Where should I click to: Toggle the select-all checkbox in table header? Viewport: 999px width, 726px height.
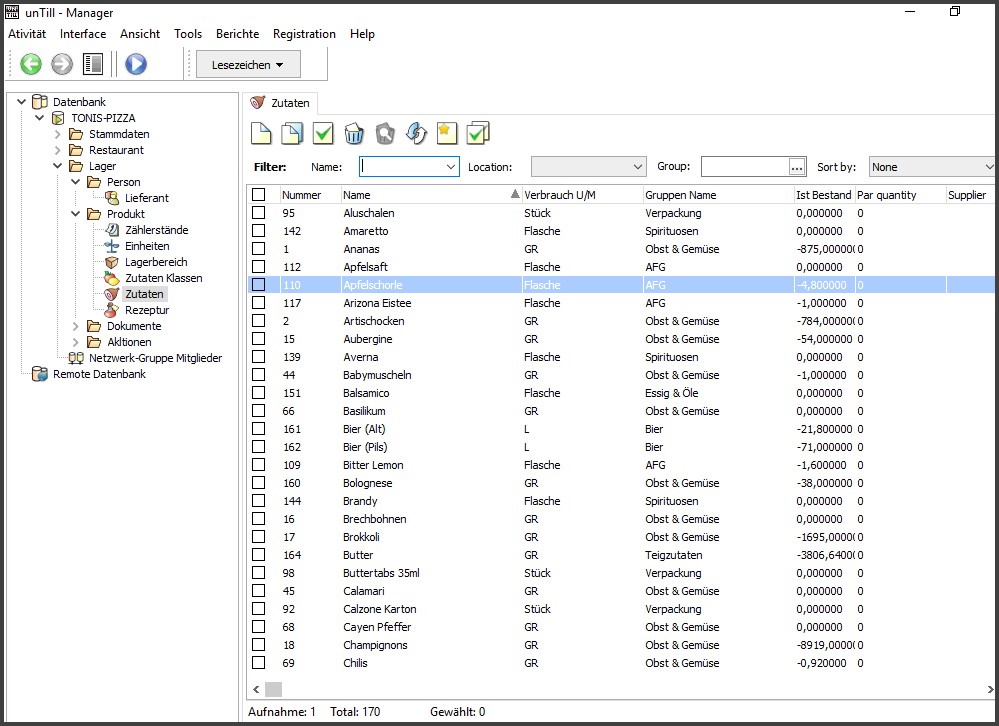pyautogui.click(x=259, y=195)
